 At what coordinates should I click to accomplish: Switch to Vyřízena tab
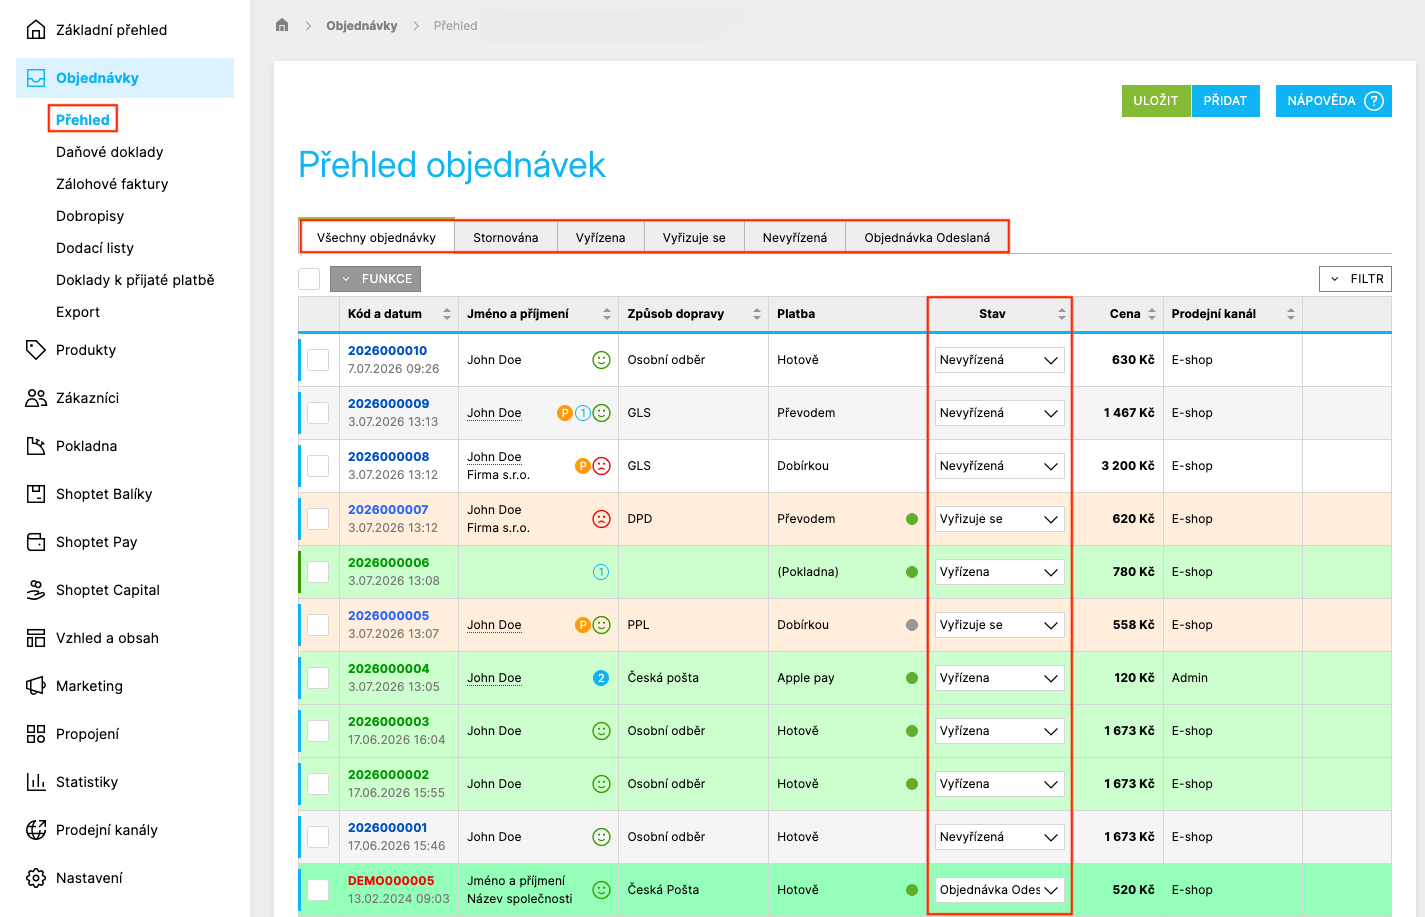tap(601, 238)
